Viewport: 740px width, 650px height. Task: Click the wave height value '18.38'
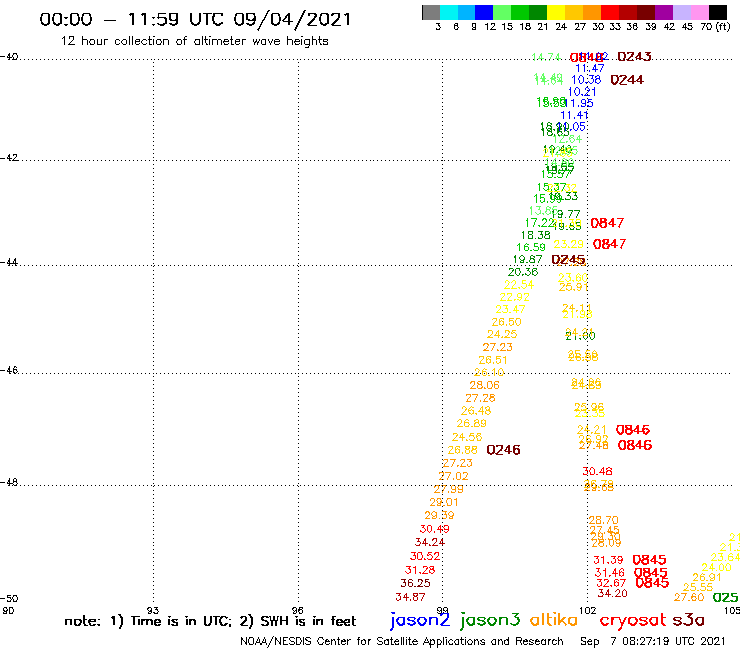coord(536,235)
